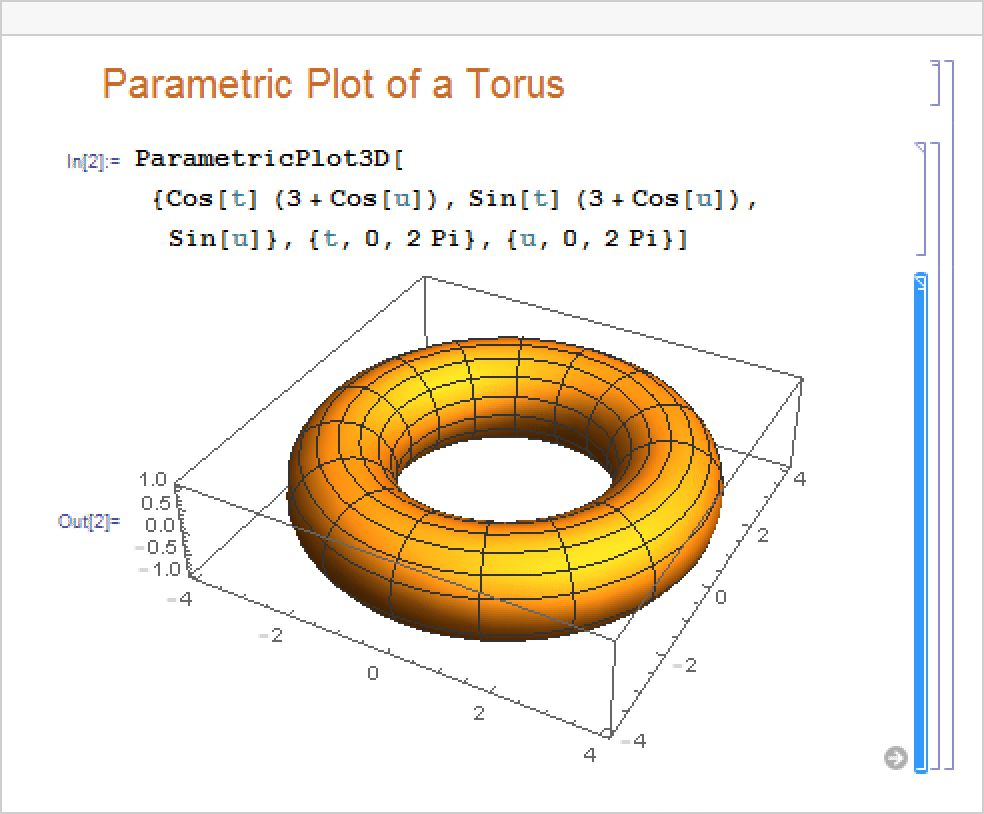Click the gray bar at top of notebook window
Viewport: 984px width, 814px height.
point(492,18)
